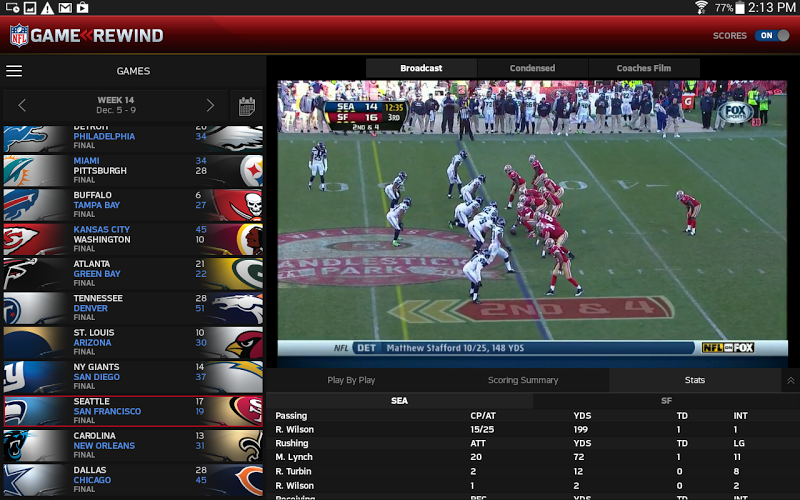
Task: Open Play By Play tab
Action: (x=351, y=380)
